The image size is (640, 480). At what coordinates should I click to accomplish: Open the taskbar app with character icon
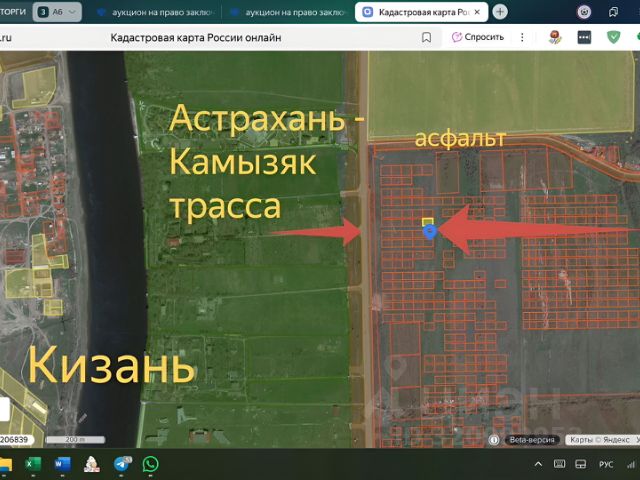pos(91,464)
